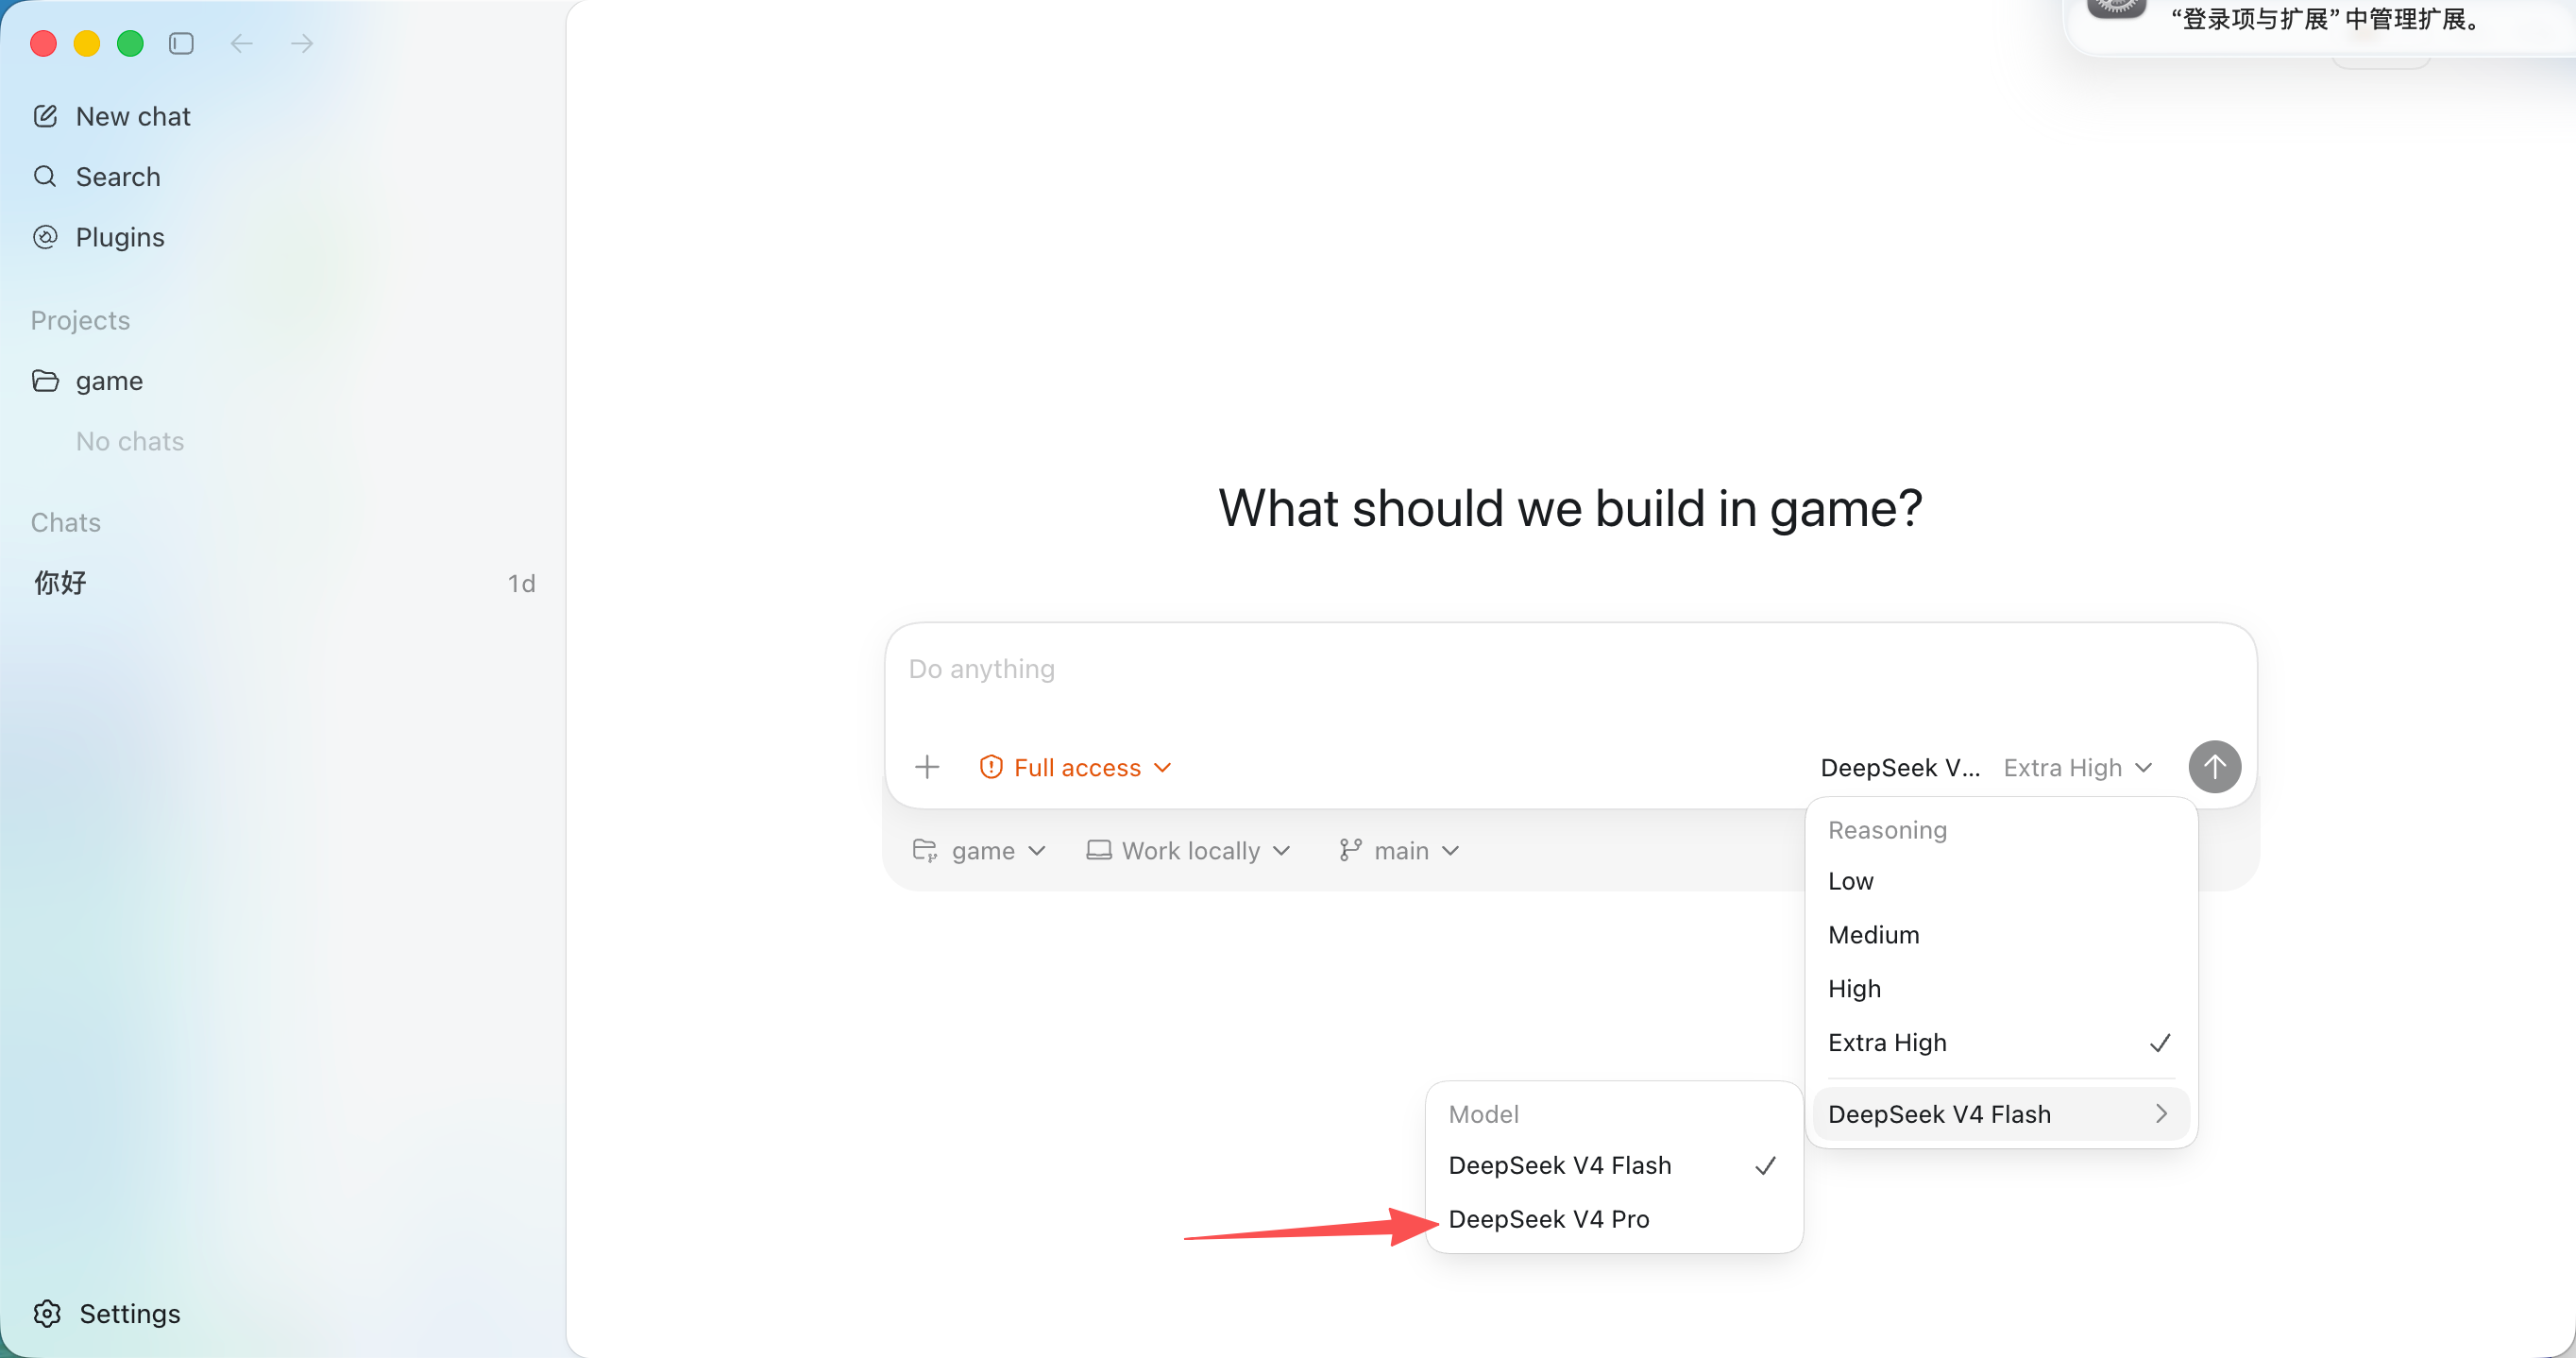
Task: Expand the DeepSeek V4 Flash submenu row
Action: [x=2001, y=1113]
